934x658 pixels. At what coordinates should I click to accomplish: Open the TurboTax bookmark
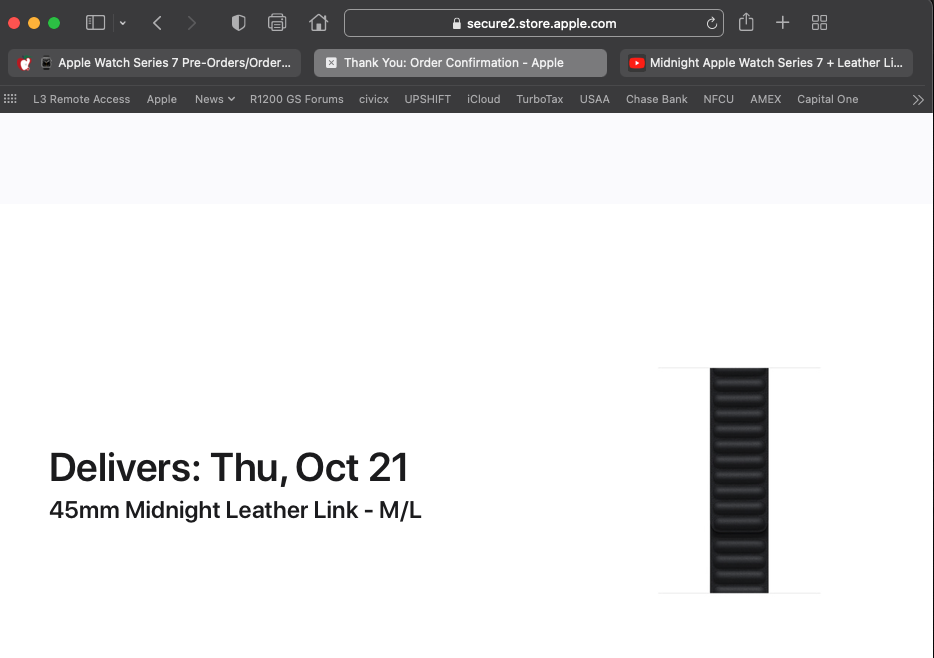[540, 99]
